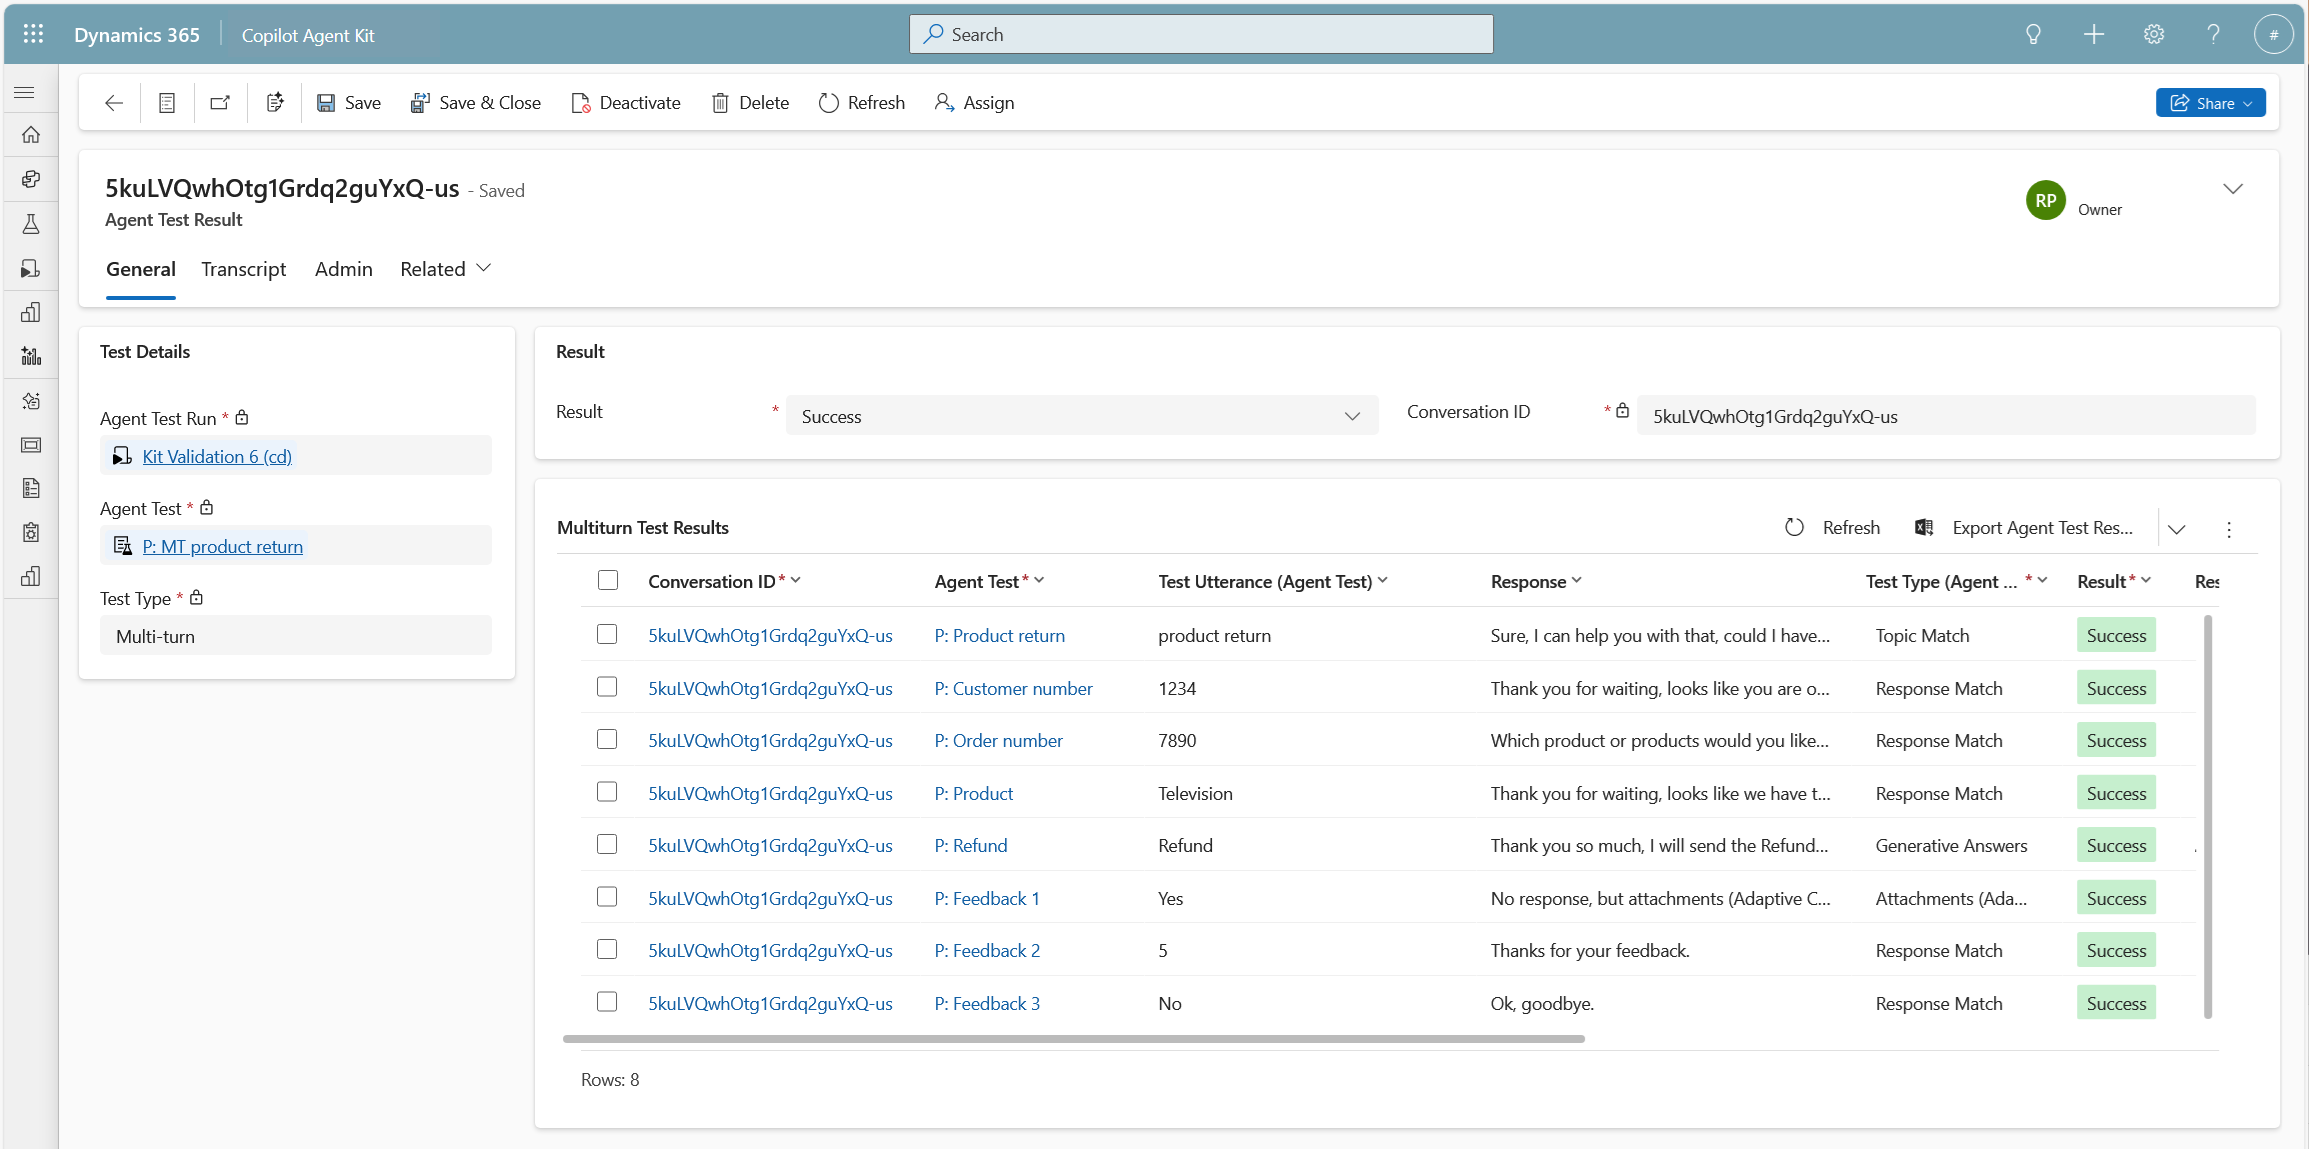This screenshot has width=2309, height=1149.
Task: Open the analytics columns icon in sidebar
Action: click(31, 356)
